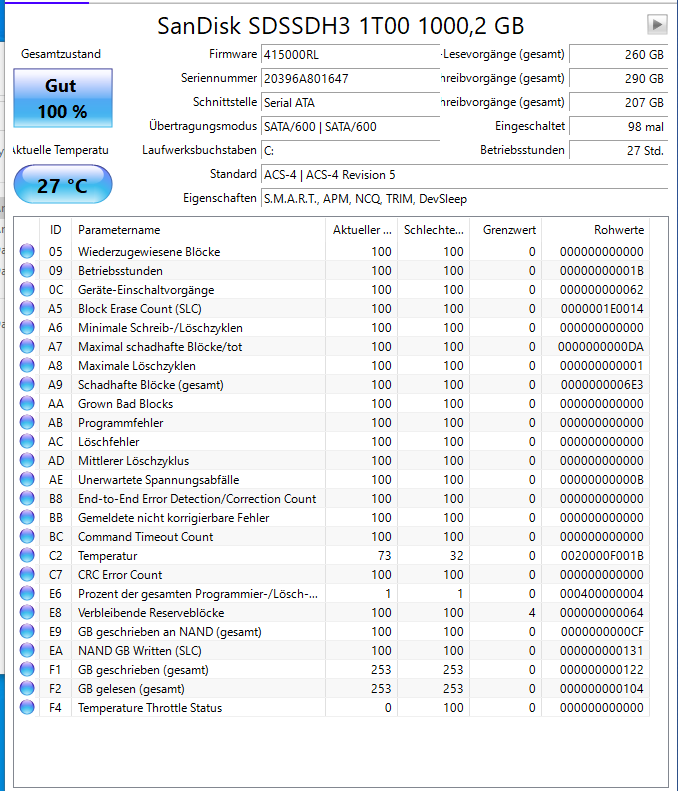The image size is (678, 791).
Task: Click the next-disk arrow button beside drive title
Action: (x=657, y=24)
